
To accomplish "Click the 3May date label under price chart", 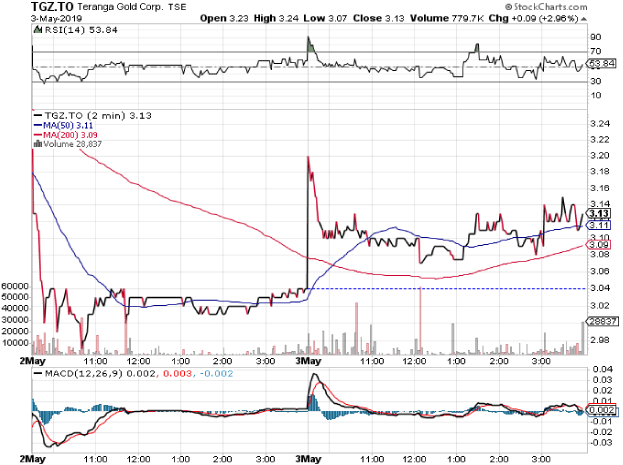I will click(309, 360).
